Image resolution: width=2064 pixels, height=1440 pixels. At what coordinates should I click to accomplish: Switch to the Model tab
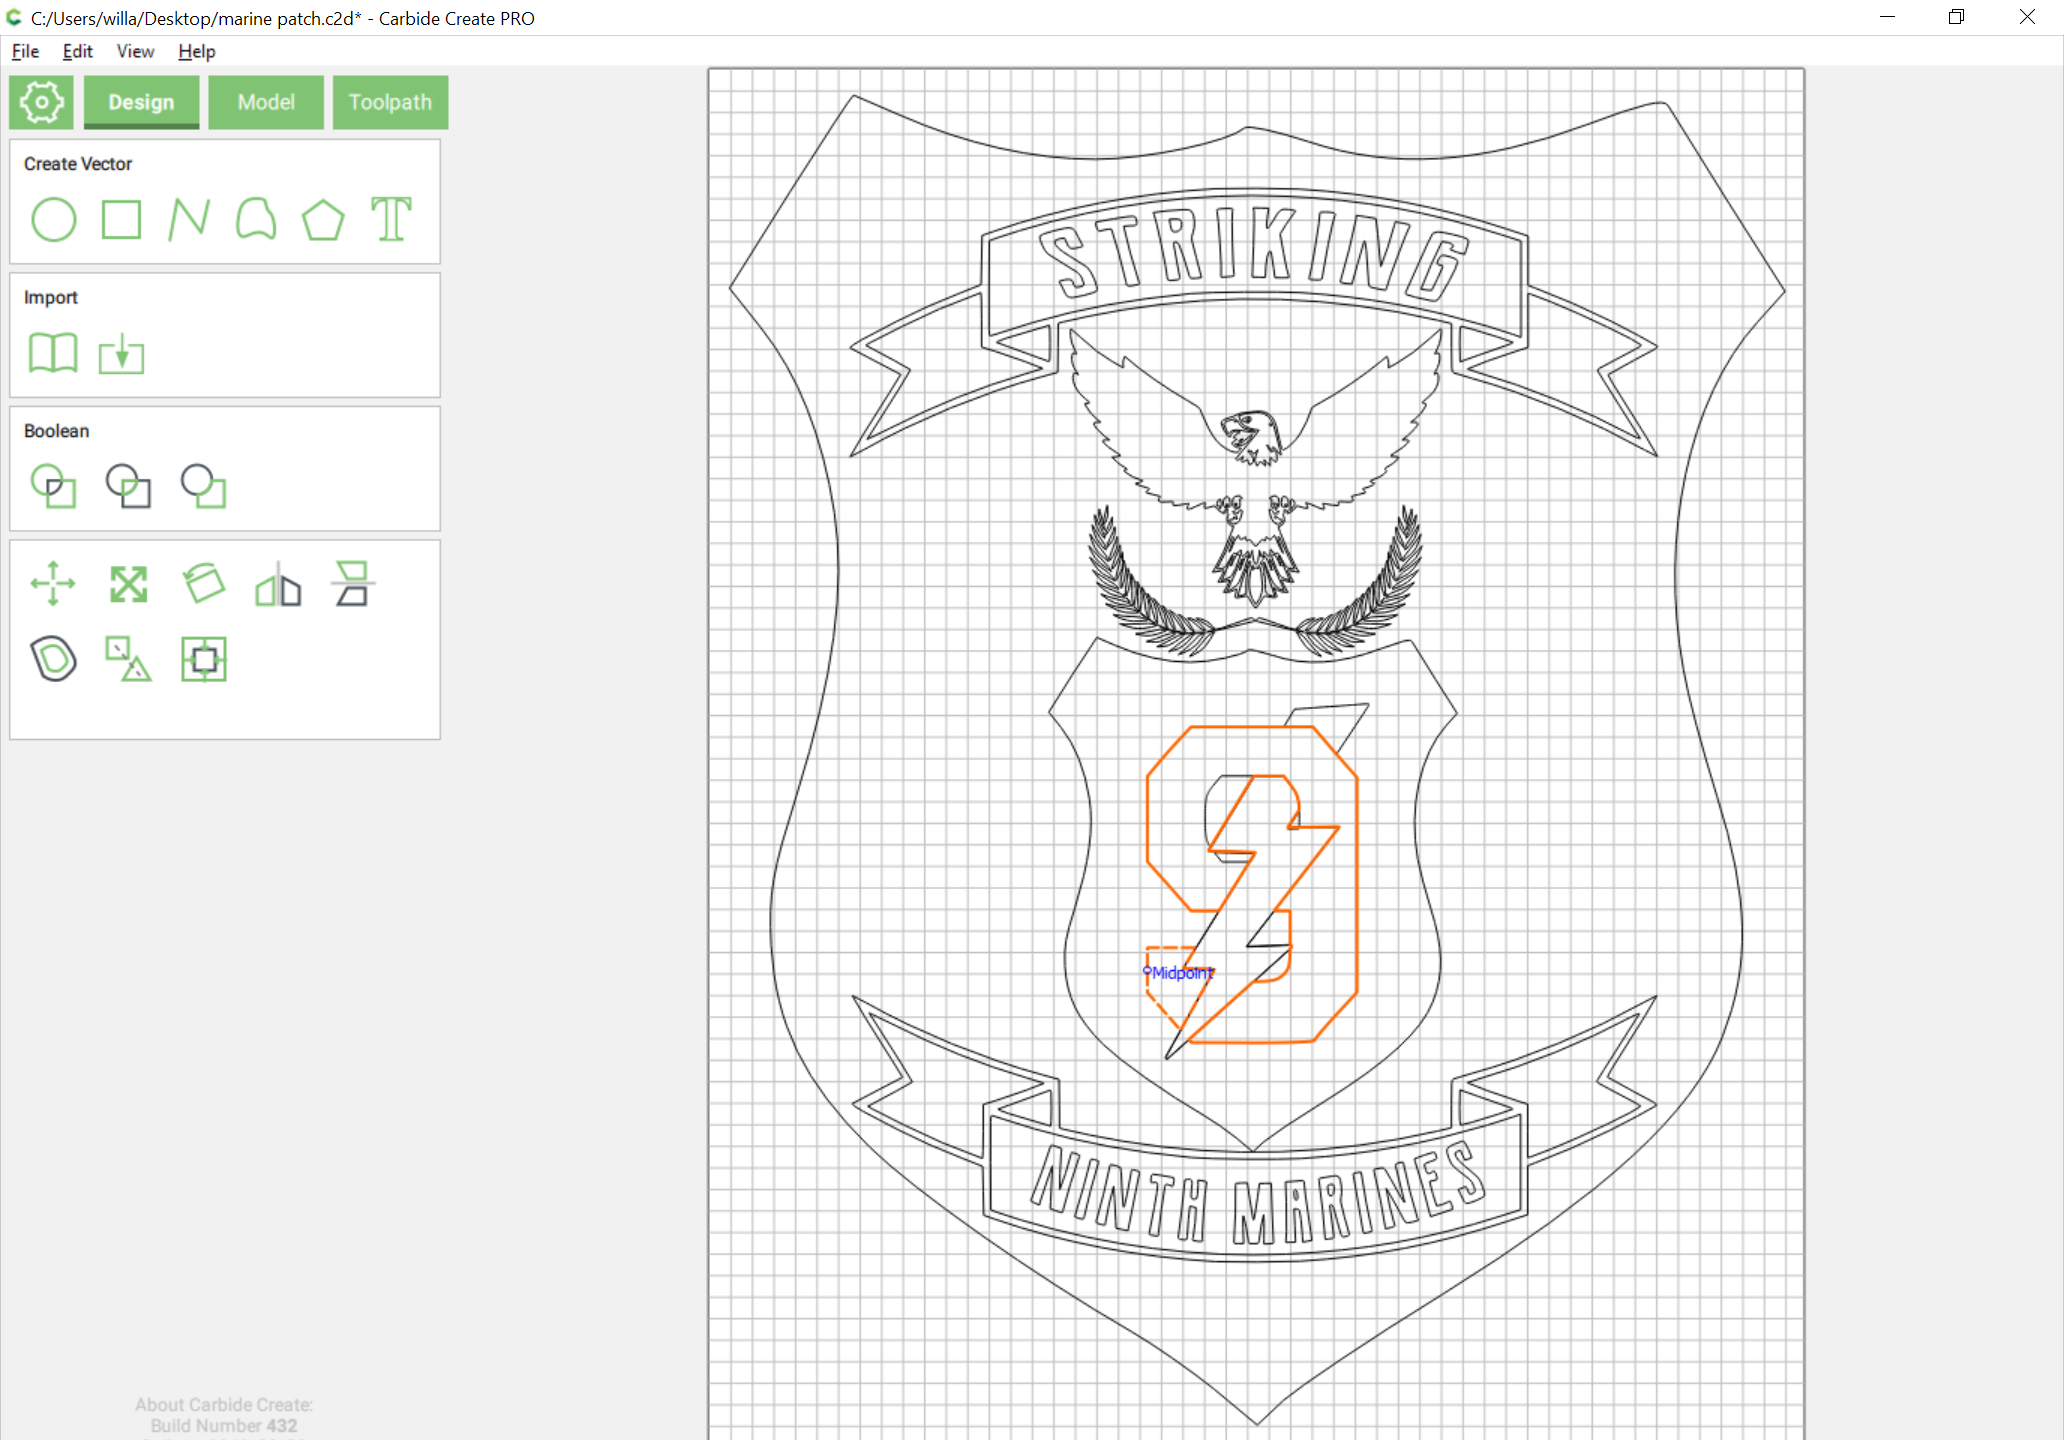tap(266, 102)
